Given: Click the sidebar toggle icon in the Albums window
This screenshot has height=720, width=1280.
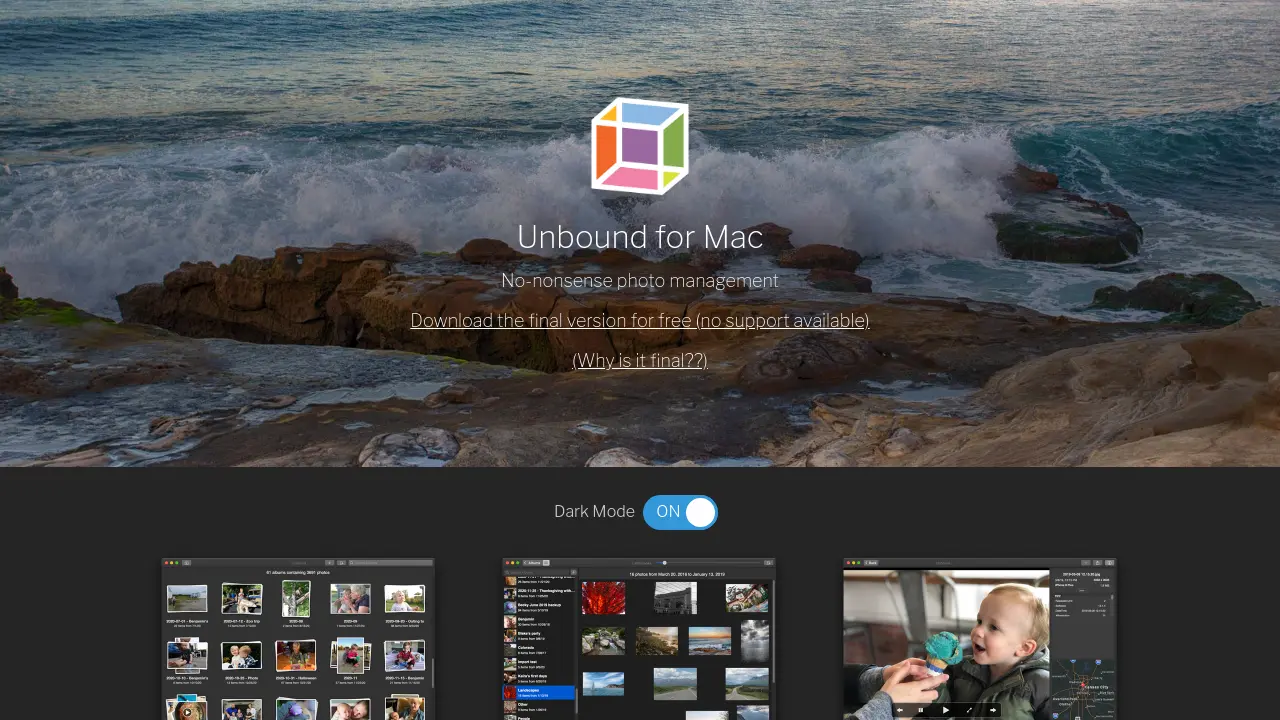Looking at the screenshot, I should tap(546, 563).
